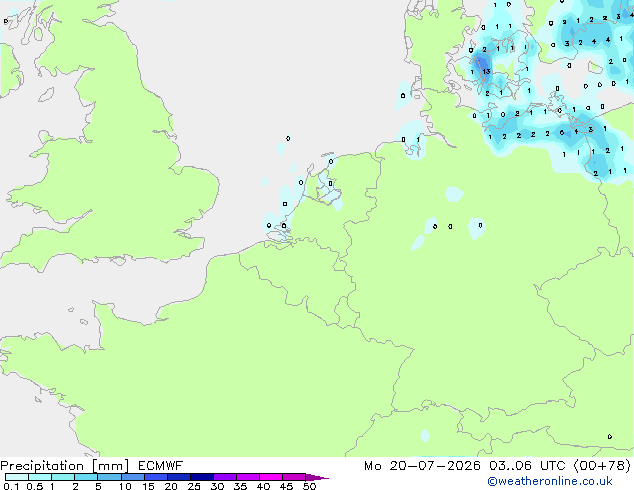Select the 5 to 10 mm legend swatch

click(x=109, y=477)
